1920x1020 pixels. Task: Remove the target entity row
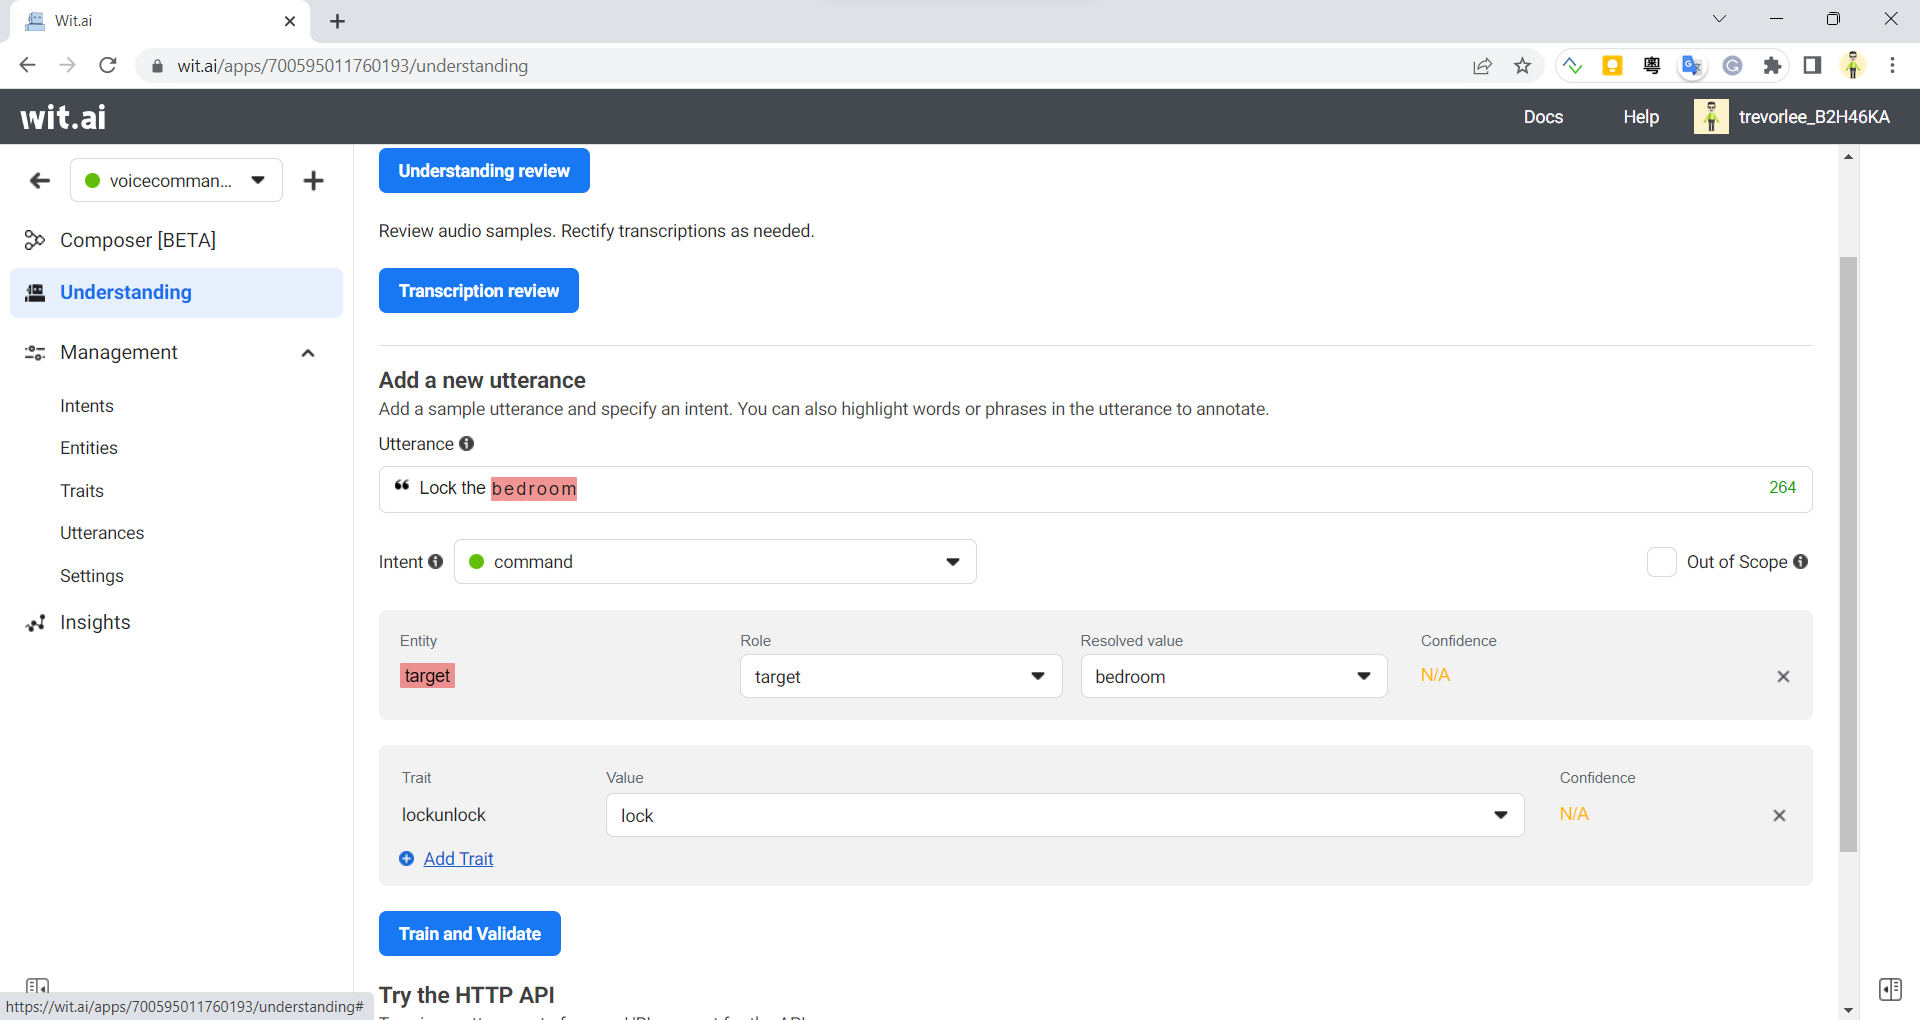pyautogui.click(x=1783, y=677)
